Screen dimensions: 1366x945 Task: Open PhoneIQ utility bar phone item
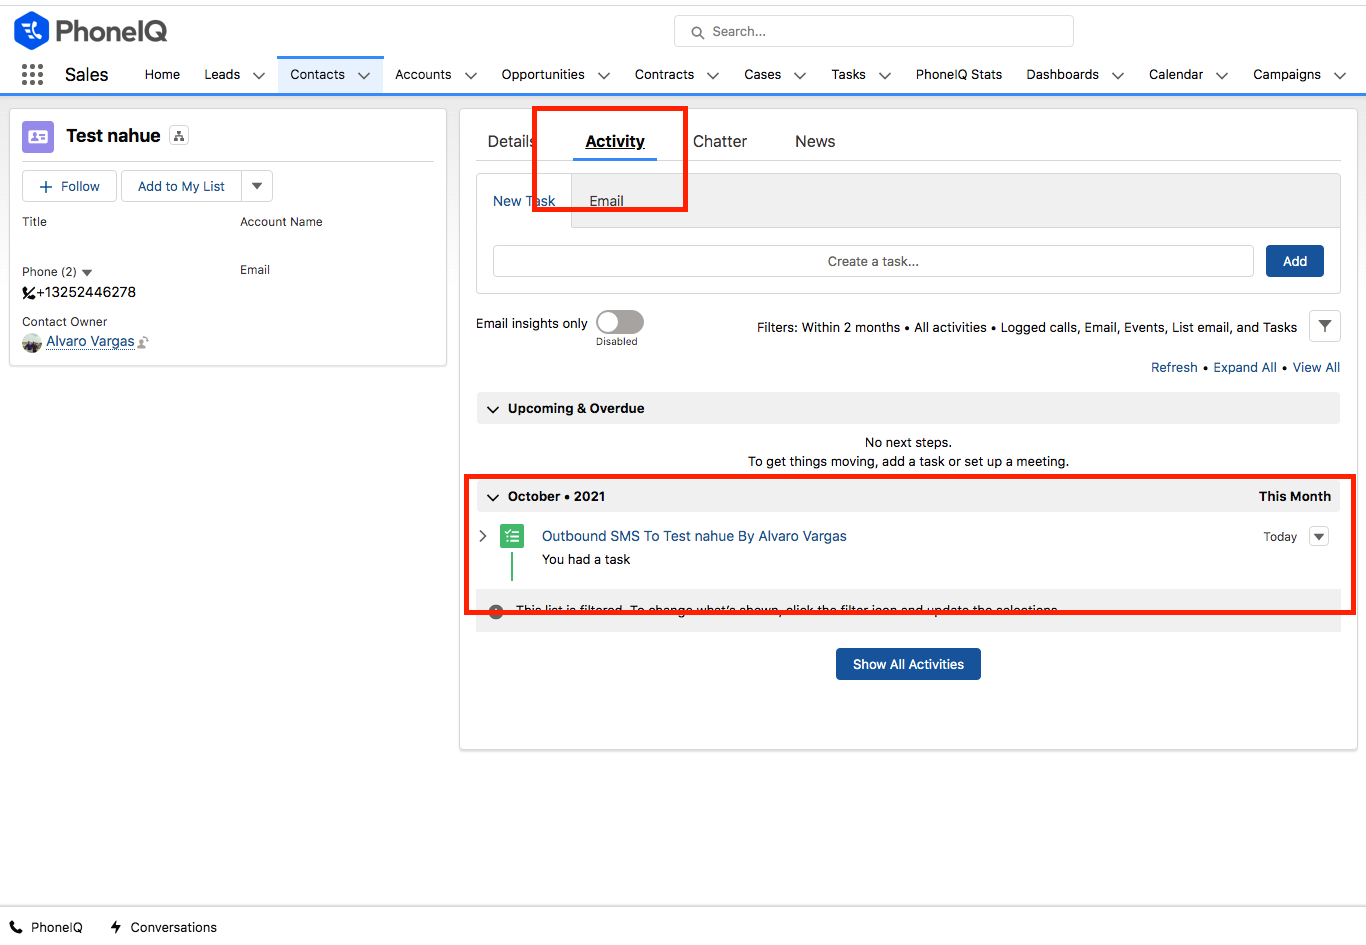[x=46, y=927]
